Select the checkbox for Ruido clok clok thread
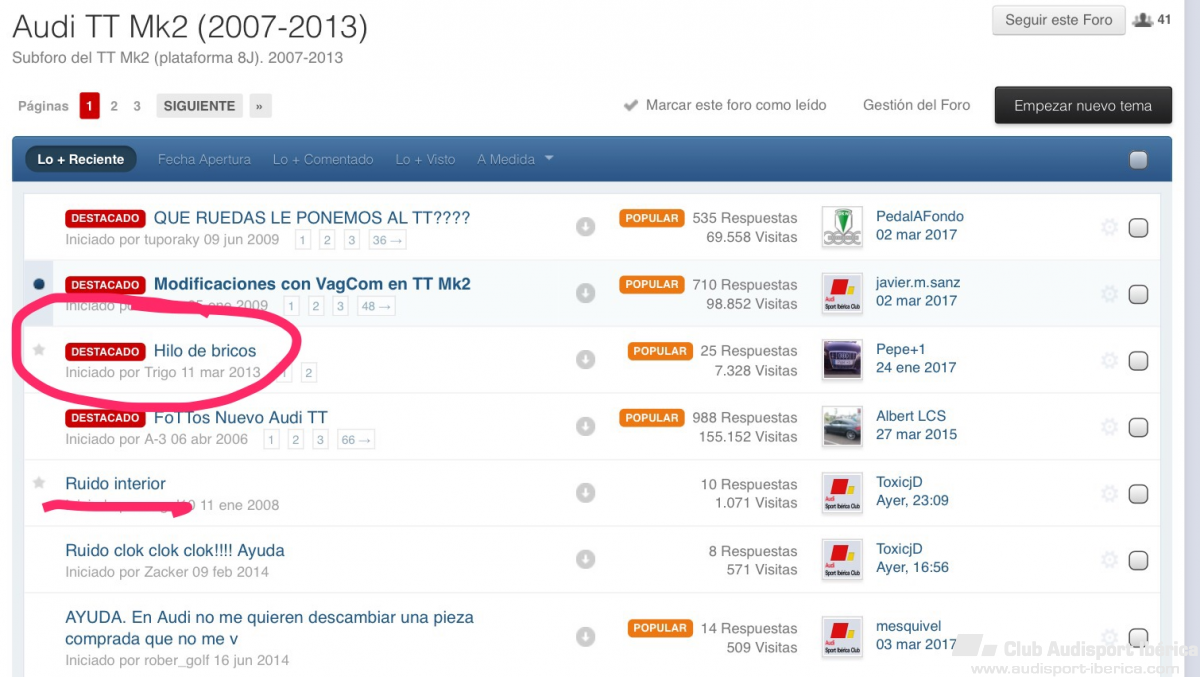This screenshot has width=1200, height=677. coord(1138,560)
